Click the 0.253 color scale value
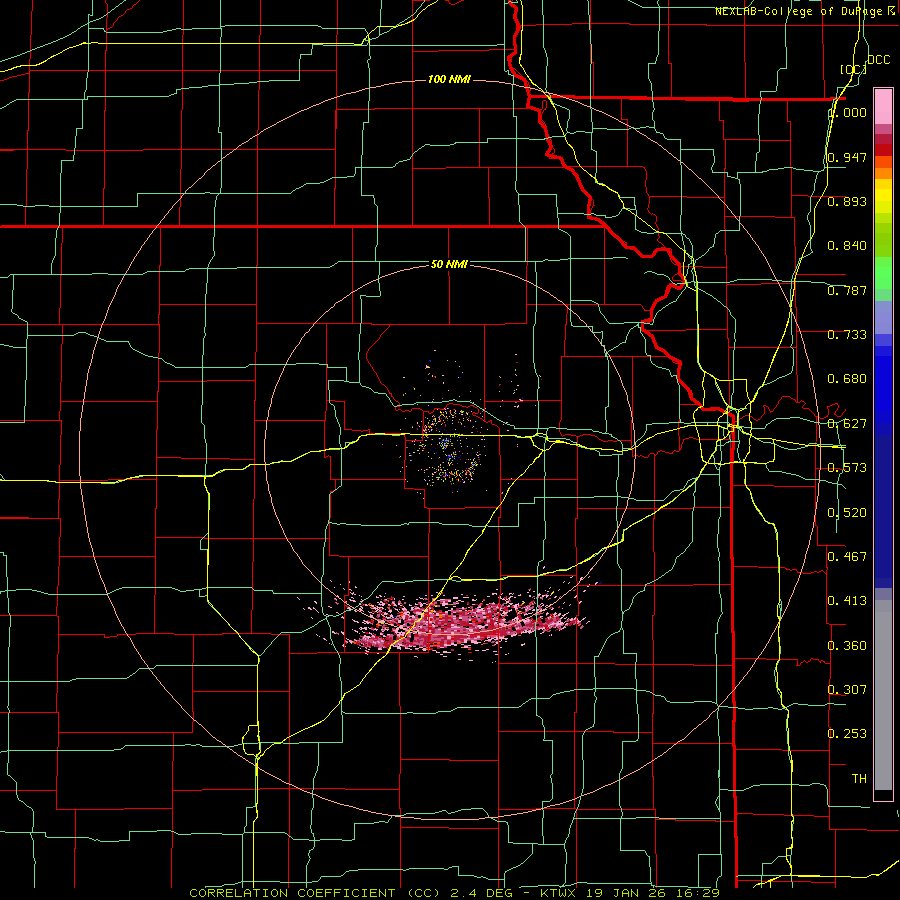 (847, 734)
